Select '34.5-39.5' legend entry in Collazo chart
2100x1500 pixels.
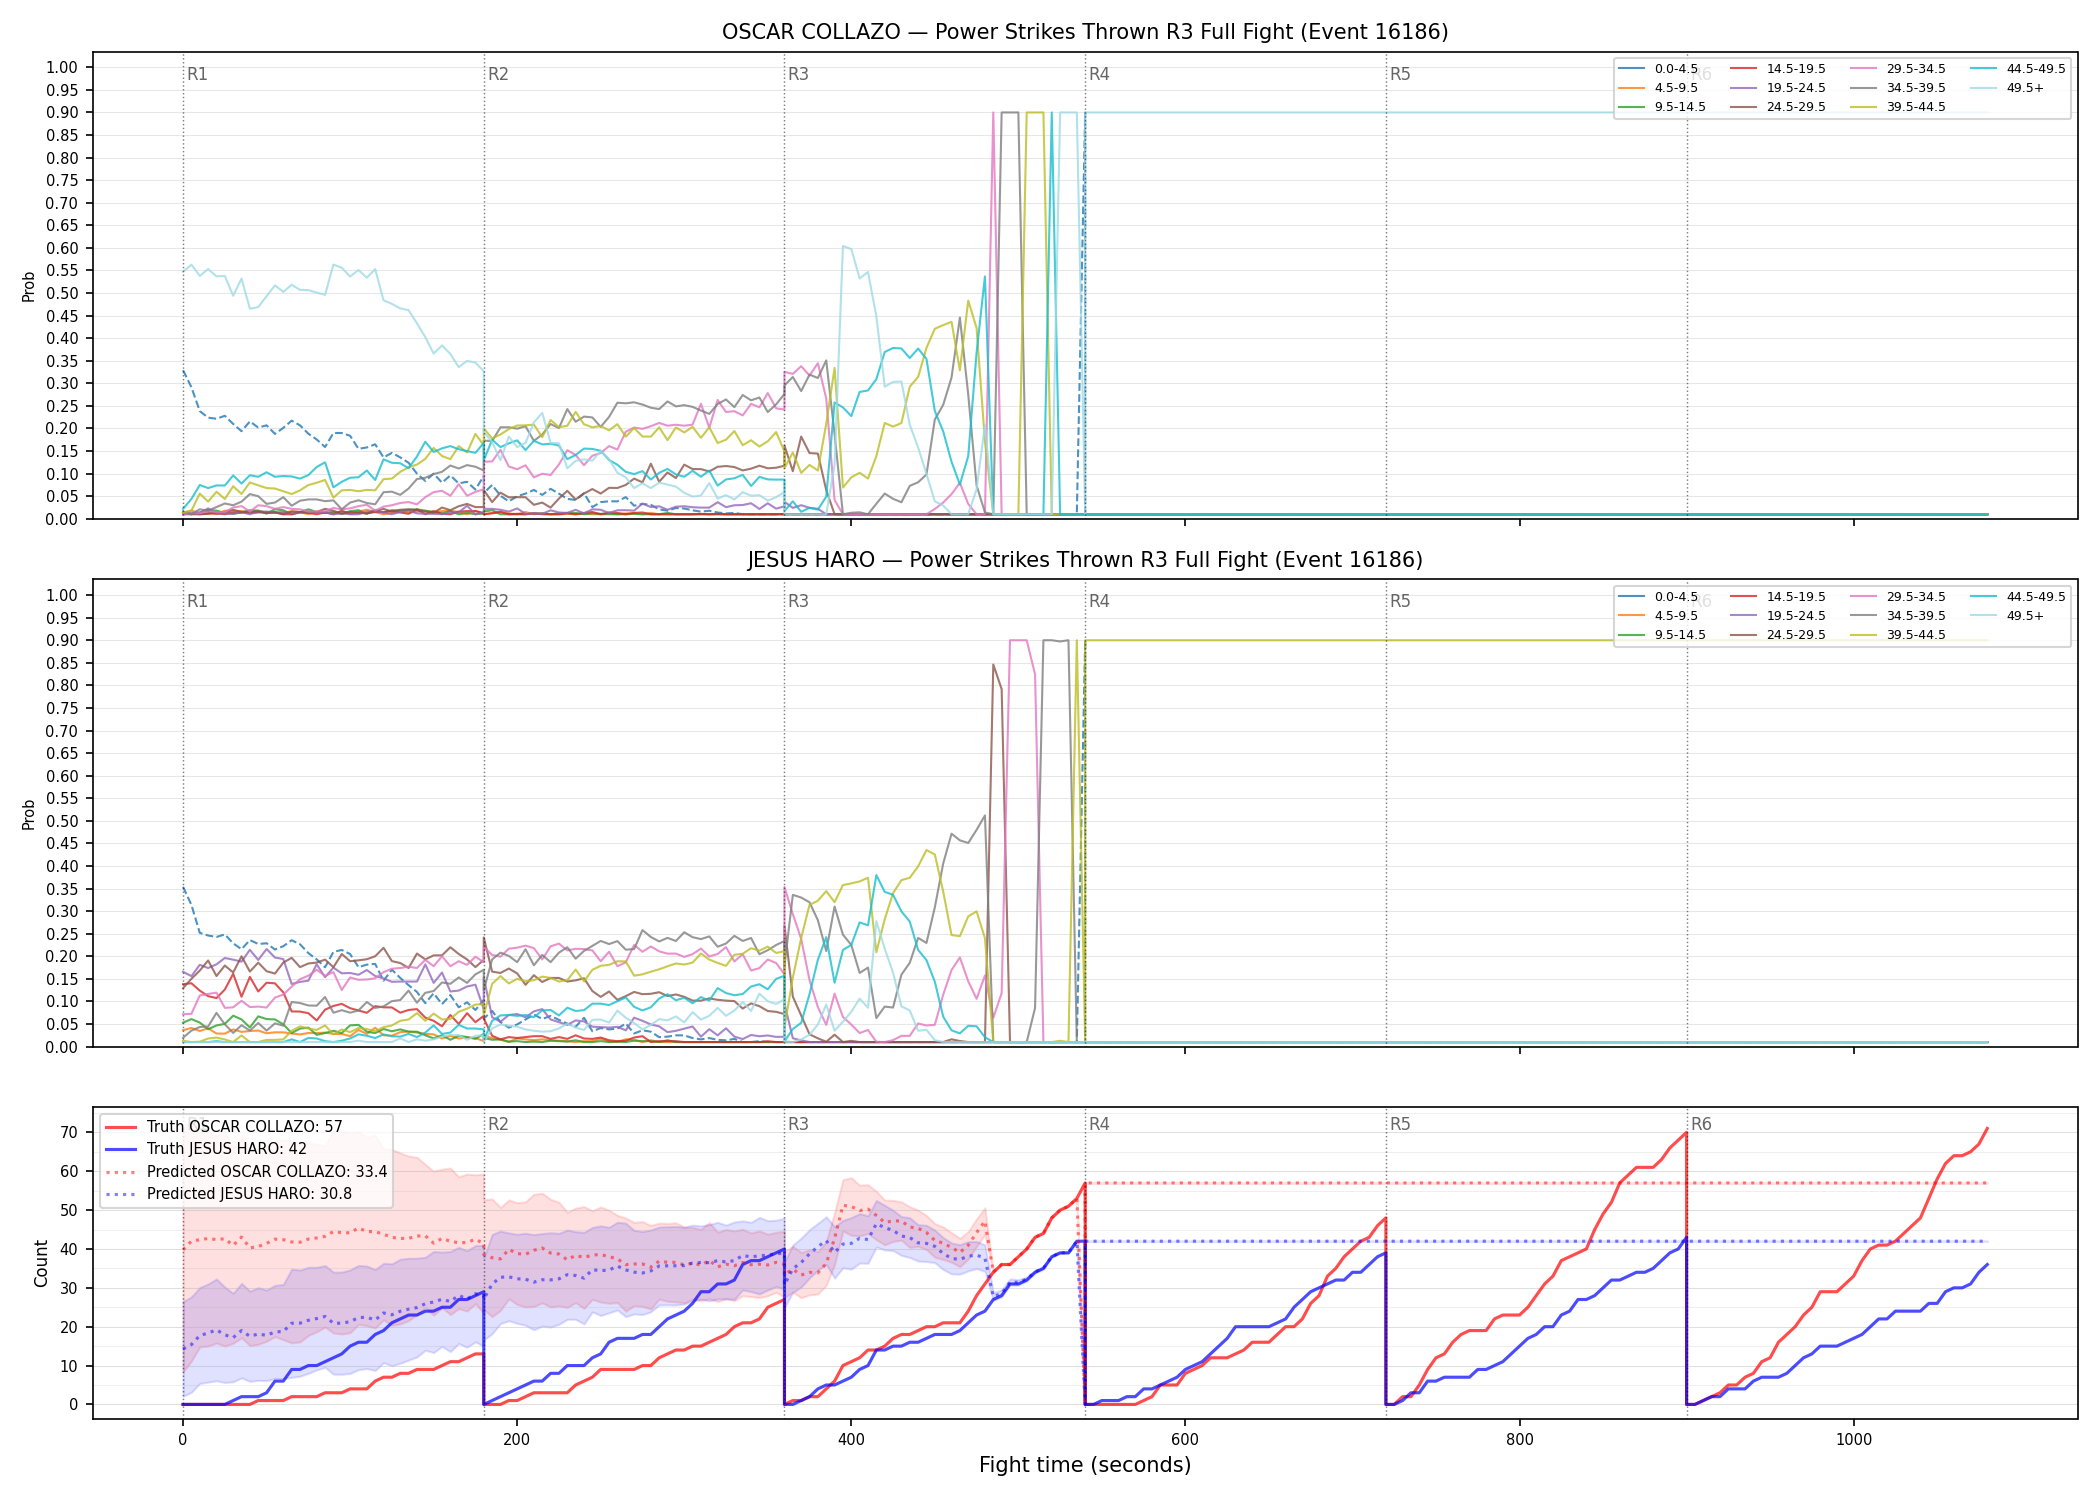pyautogui.click(x=1898, y=88)
